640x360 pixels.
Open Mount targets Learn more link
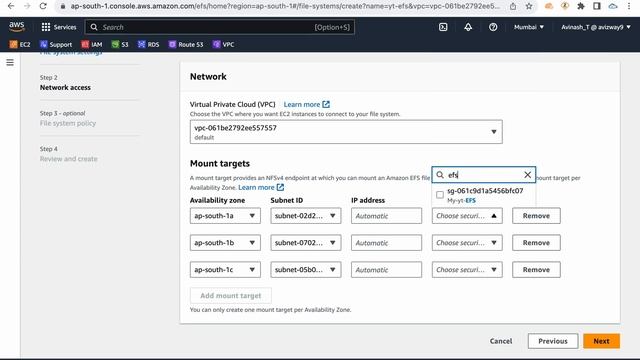point(261,187)
